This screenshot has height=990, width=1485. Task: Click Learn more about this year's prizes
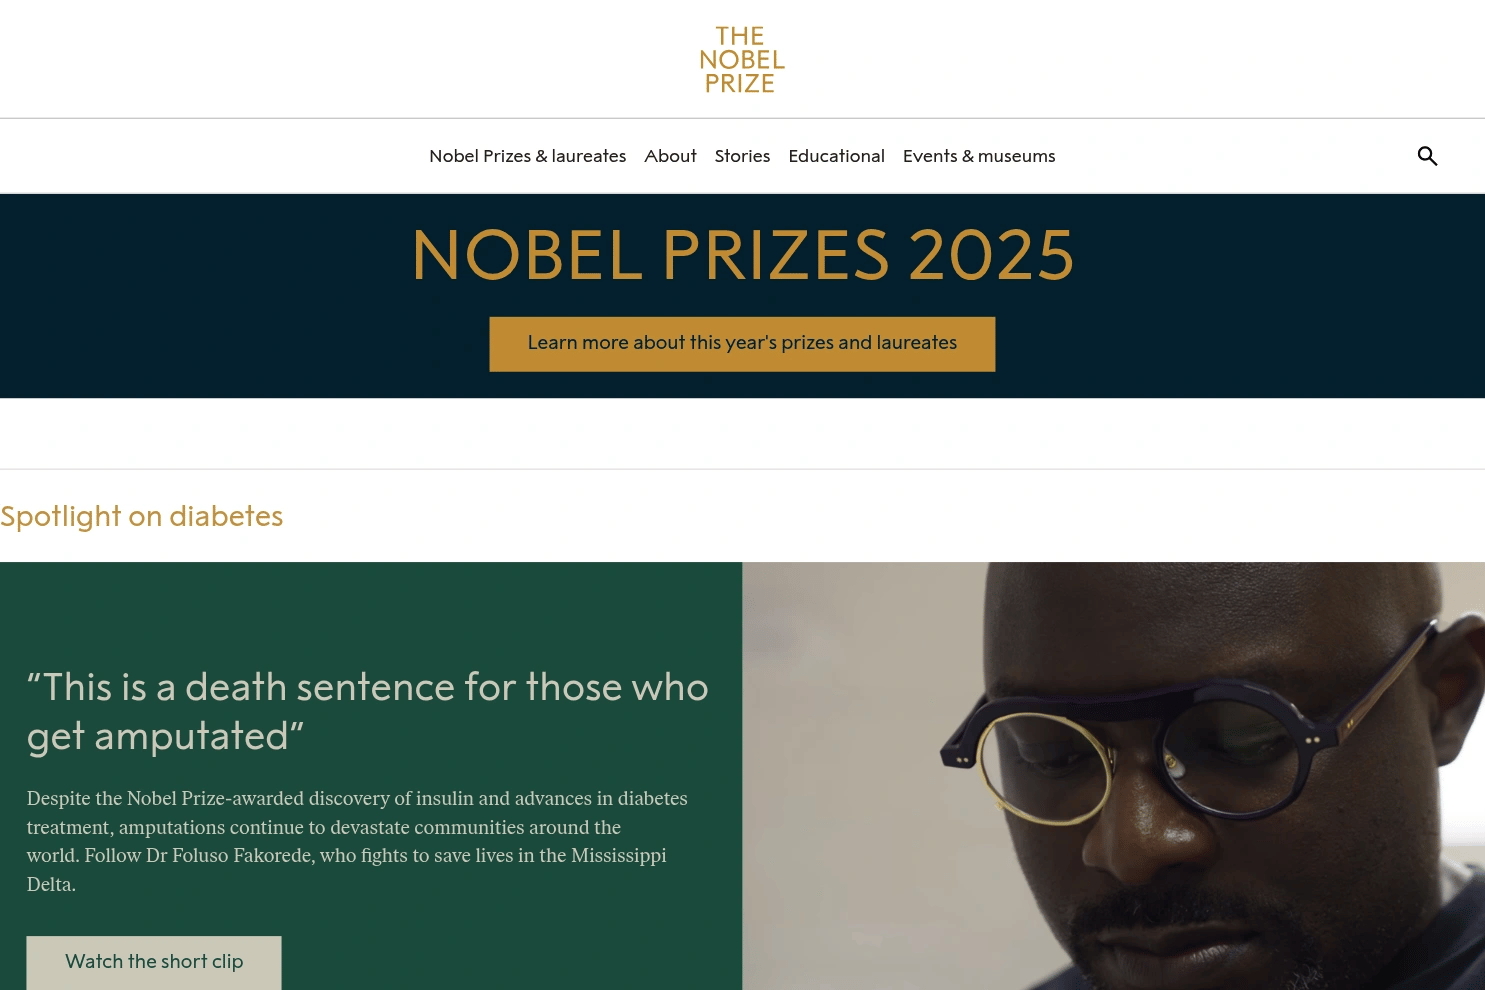click(x=742, y=343)
